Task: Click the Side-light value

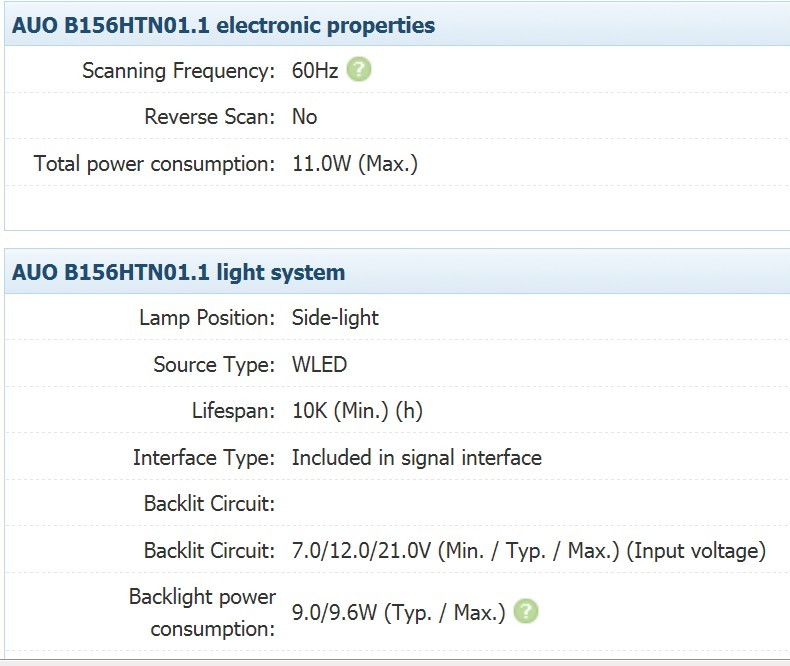Action: pos(335,318)
